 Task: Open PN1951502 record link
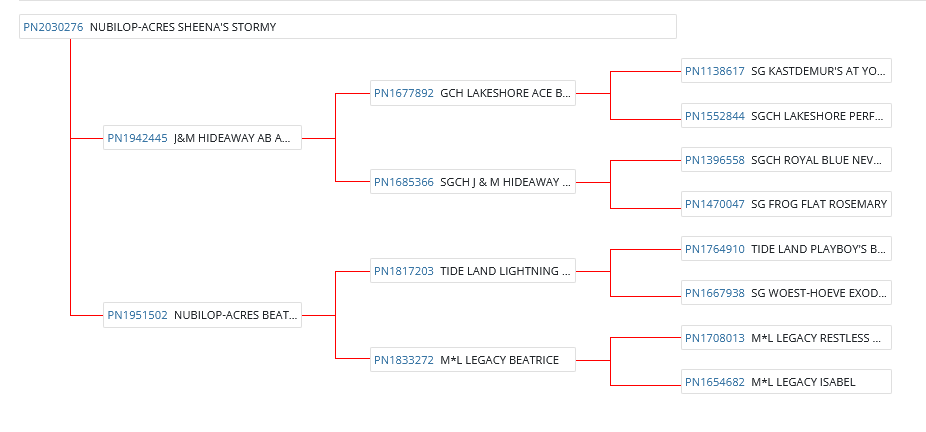137,315
